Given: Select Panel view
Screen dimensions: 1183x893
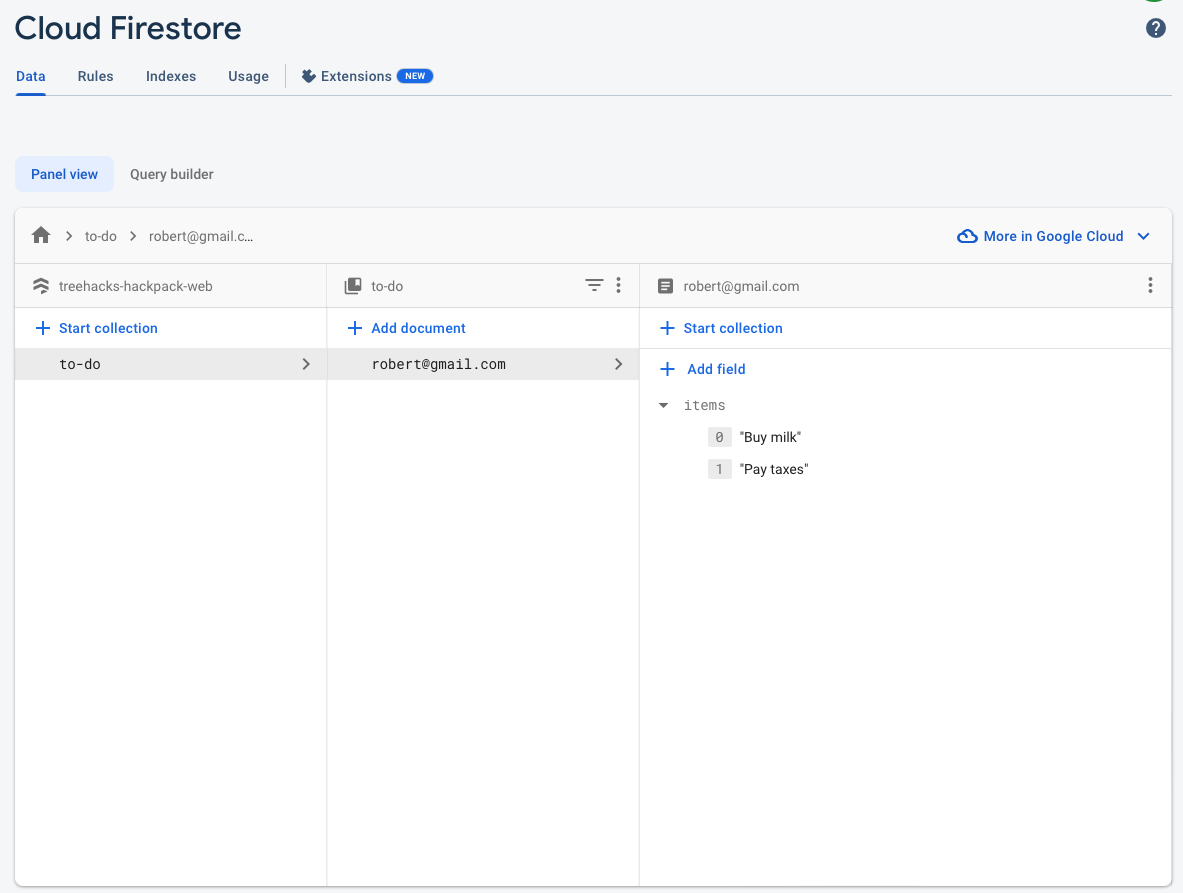Looking at the screenshot, I should pyautogui.click(x=64, y=174).
